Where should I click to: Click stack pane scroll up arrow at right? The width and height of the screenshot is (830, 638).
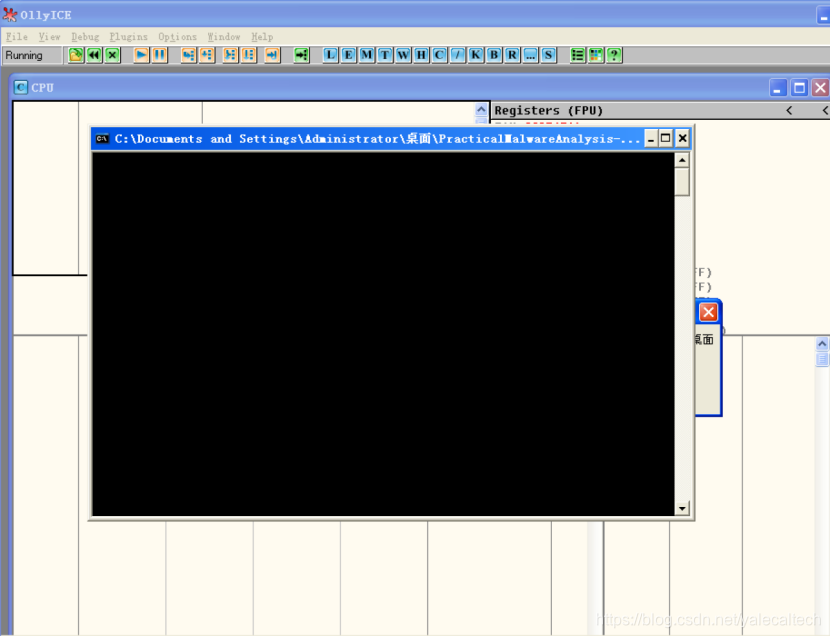pyautogui.click(x=822, y=344)
